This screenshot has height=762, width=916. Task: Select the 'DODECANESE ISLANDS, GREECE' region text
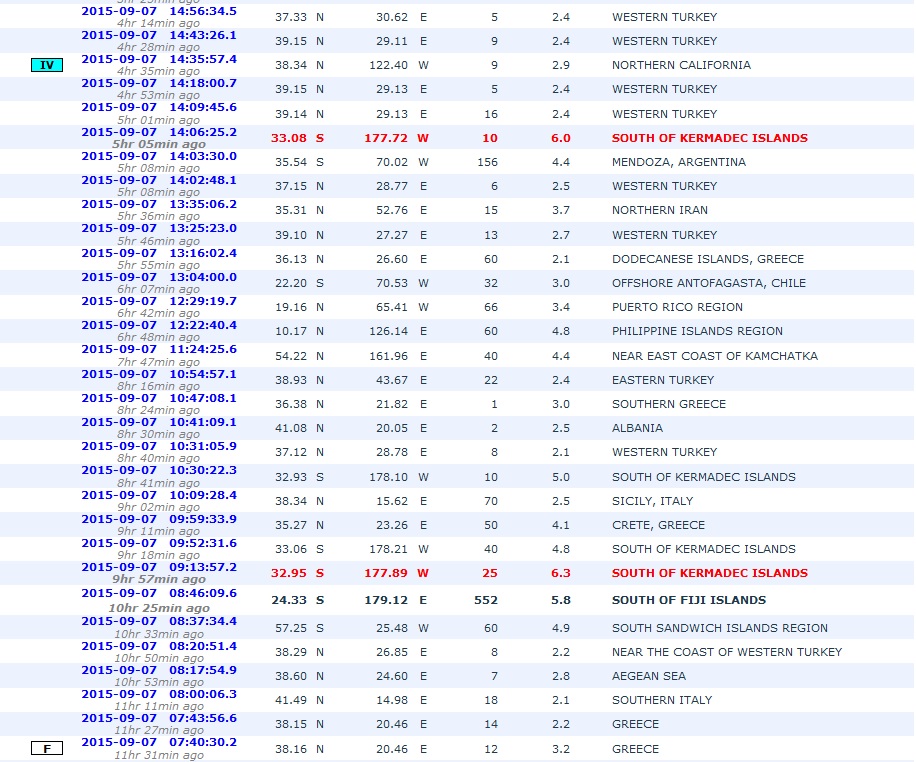point(708,259)
